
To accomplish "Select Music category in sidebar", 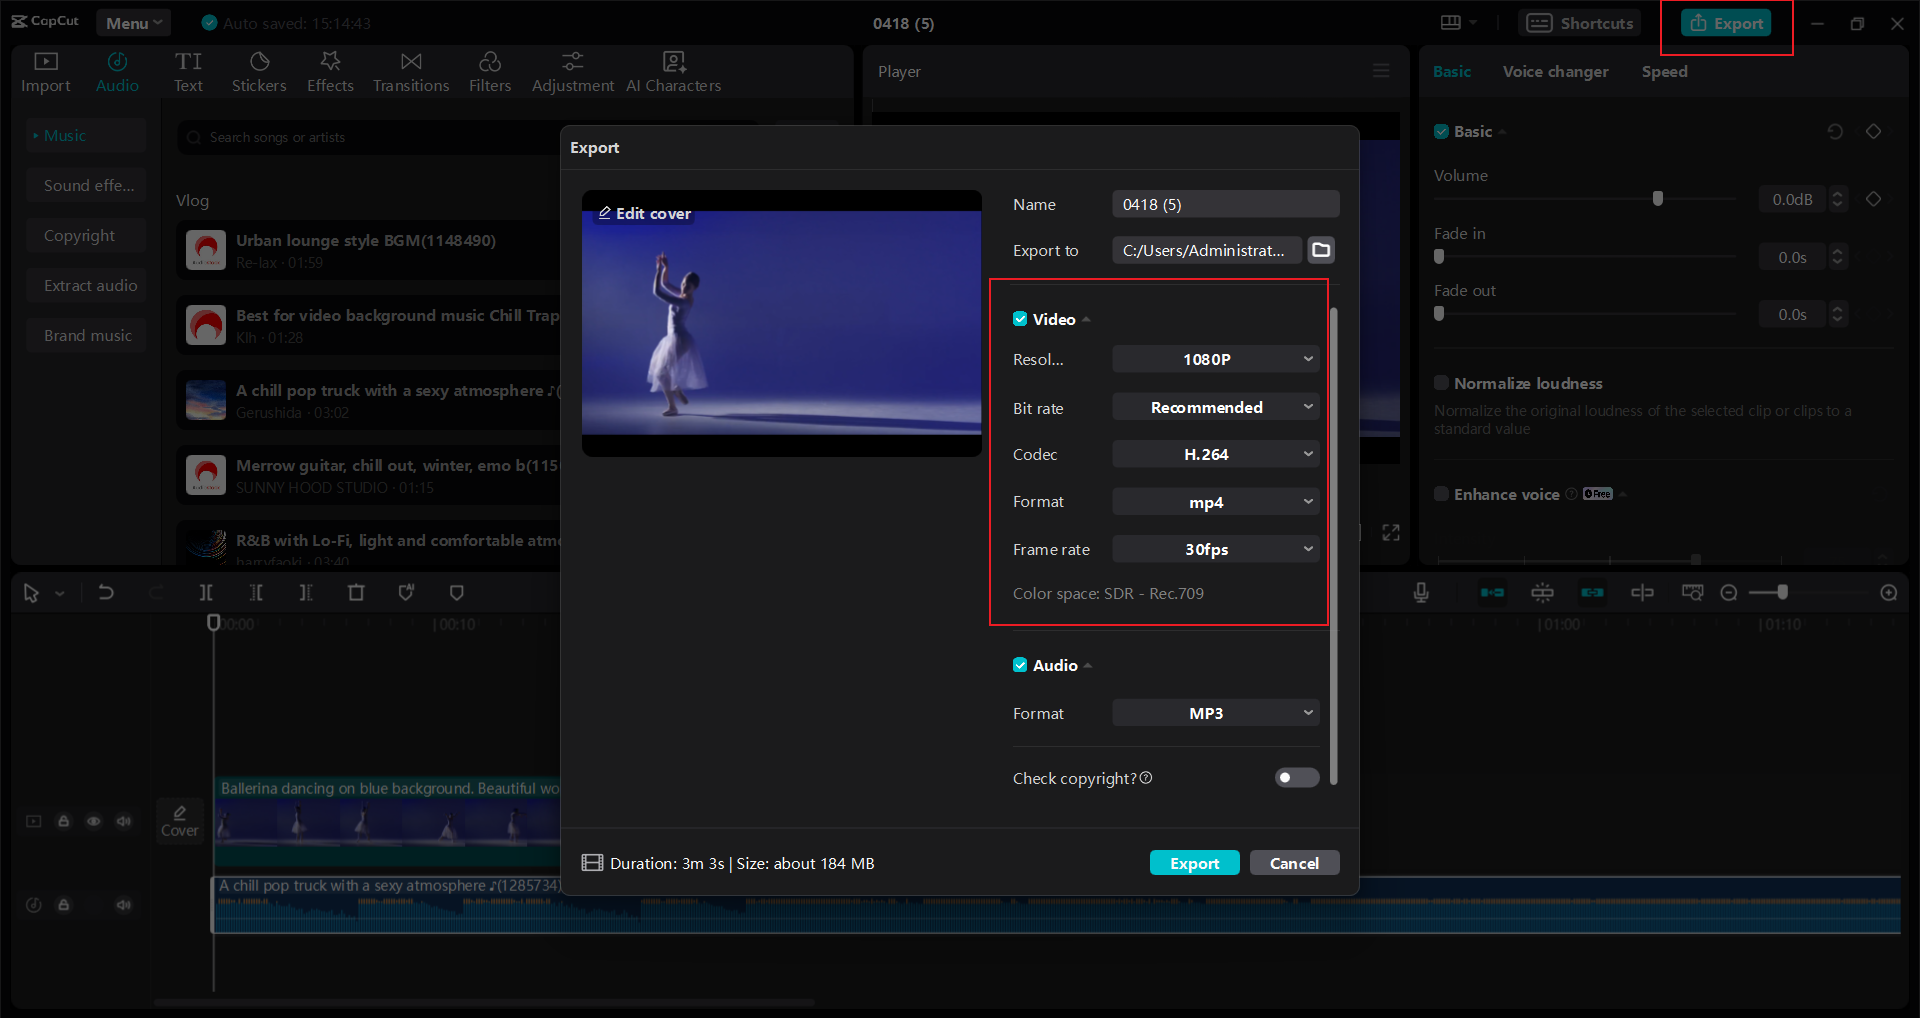I will point(87,135).
